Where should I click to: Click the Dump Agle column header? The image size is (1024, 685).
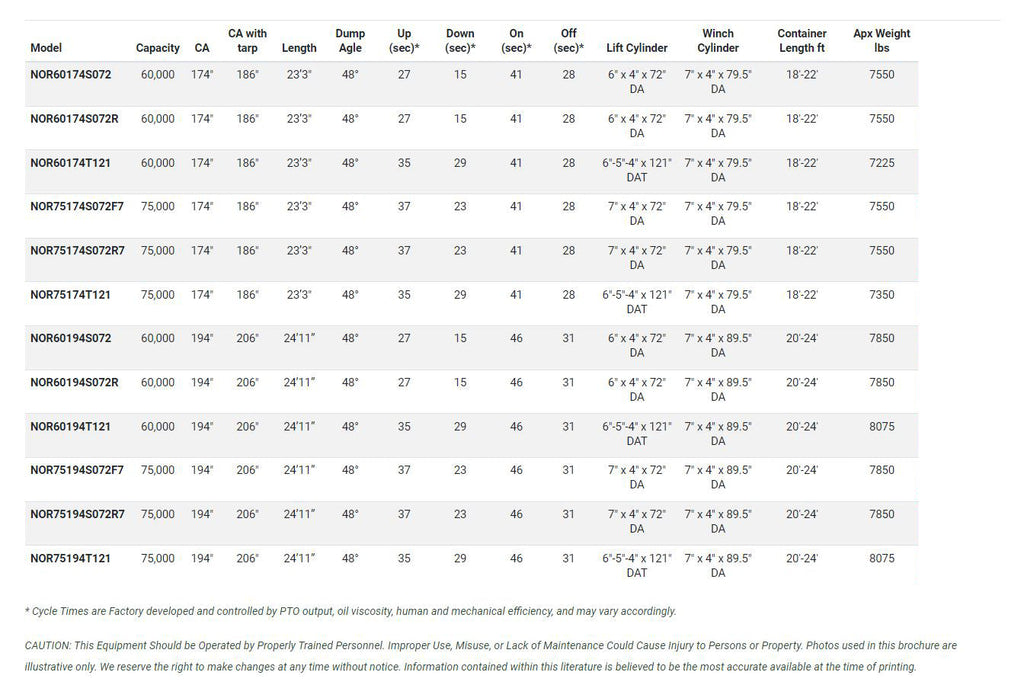tap(350, 40)
